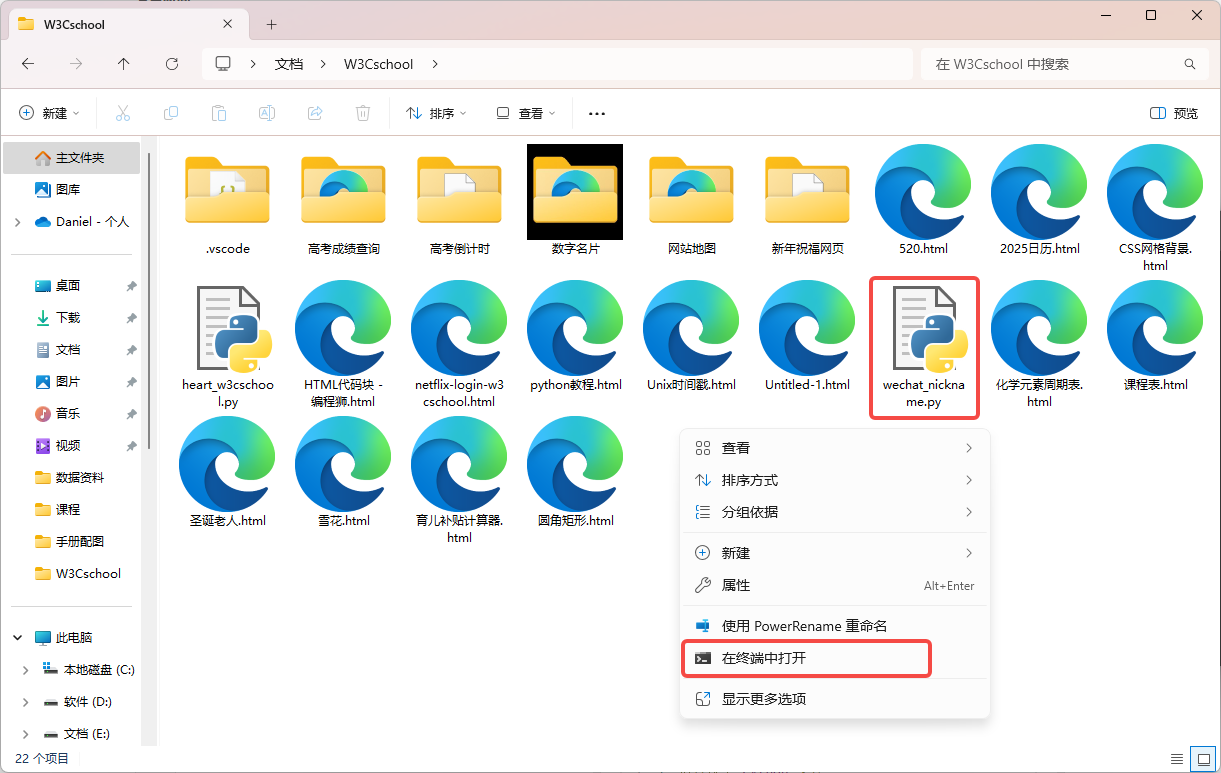The width and height of the screenshot is (1221, 773).
Task: Click the search magnifier icon
Action: click(x=1190, y=64)
